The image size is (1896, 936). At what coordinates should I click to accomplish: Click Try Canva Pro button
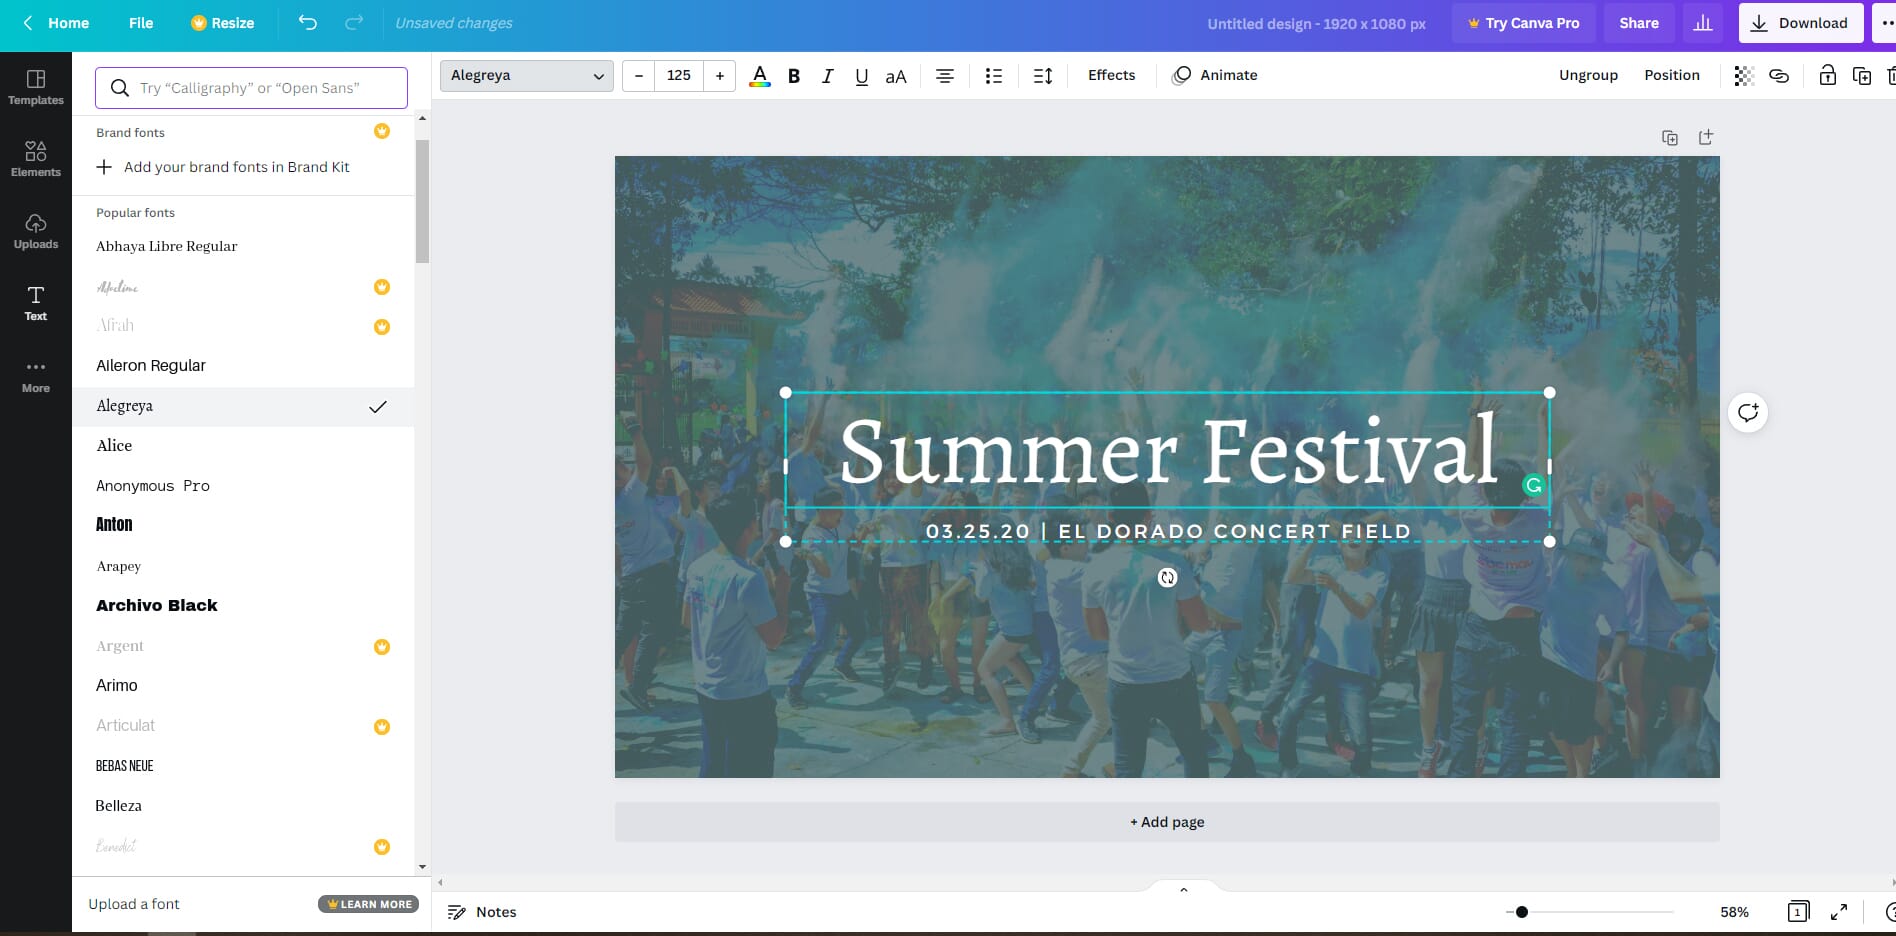(1523, 23)
